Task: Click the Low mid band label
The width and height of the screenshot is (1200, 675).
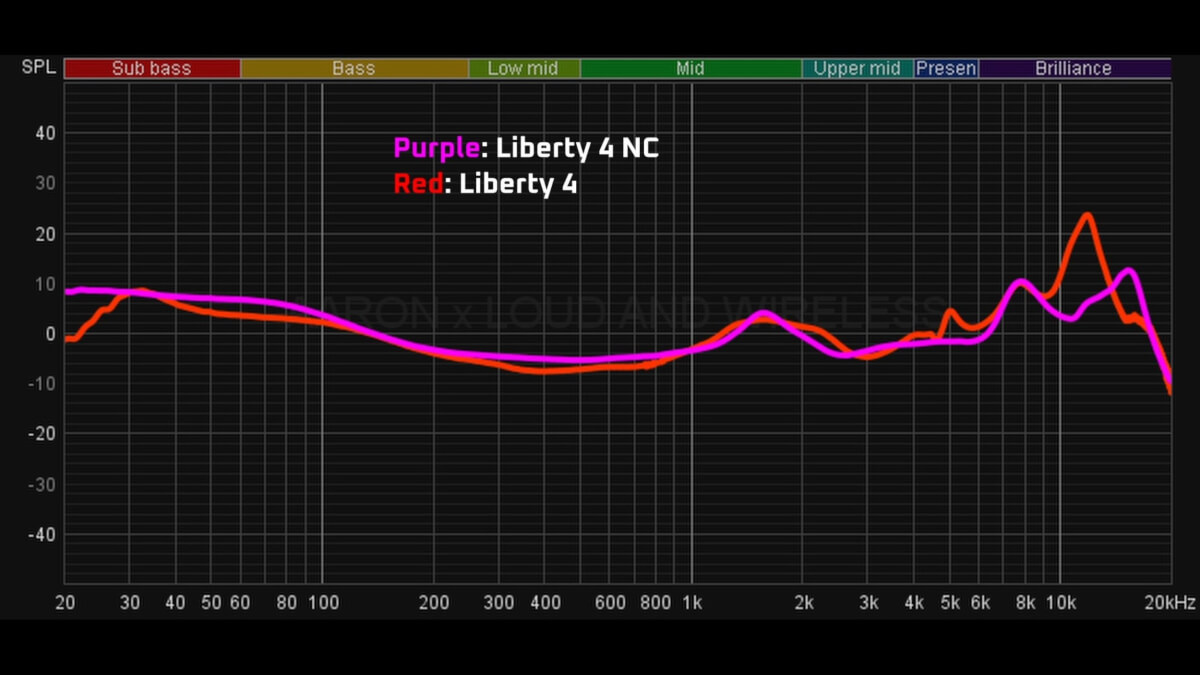Action: coord(523,69)
